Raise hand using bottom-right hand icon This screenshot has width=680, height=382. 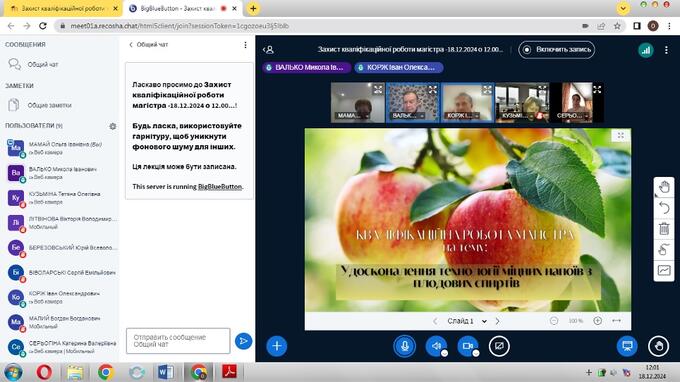pos(658,346)
